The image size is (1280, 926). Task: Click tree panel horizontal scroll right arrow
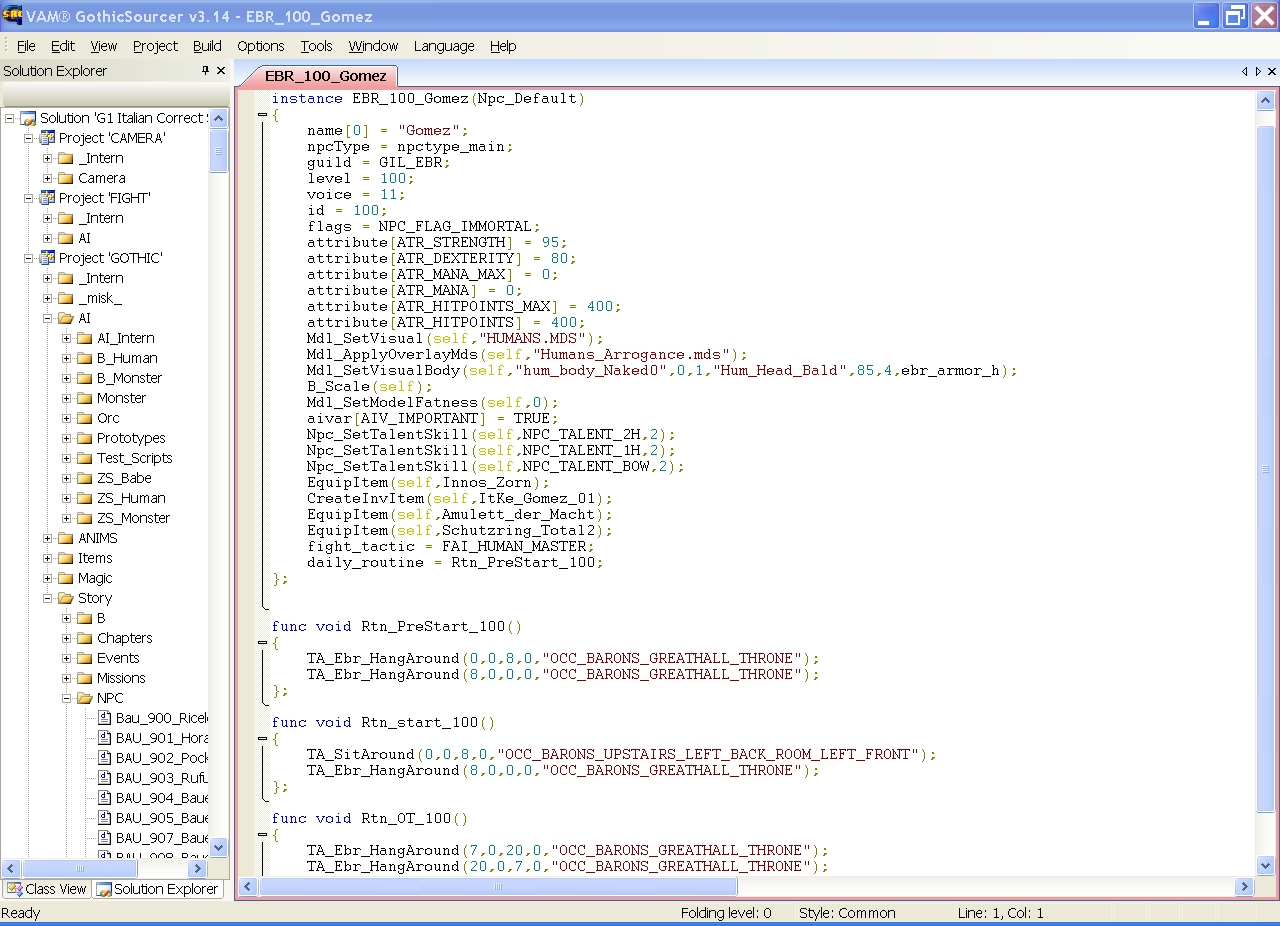pyautogui.click(x=198, y=869)
